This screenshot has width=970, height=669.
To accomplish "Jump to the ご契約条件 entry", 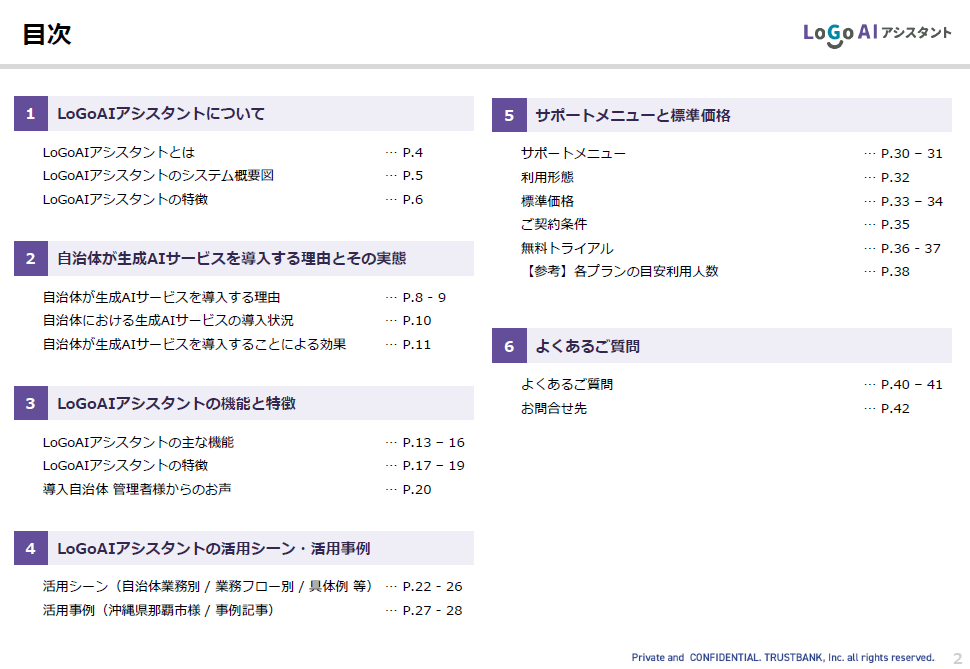I will tap(554, 224).
